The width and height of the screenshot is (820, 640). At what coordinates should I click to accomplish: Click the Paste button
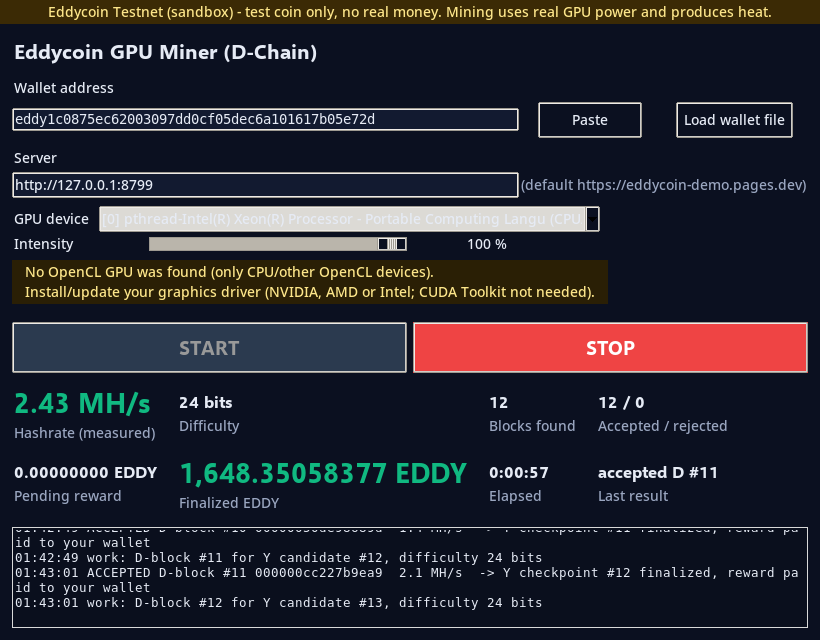[x=589, y=120]
